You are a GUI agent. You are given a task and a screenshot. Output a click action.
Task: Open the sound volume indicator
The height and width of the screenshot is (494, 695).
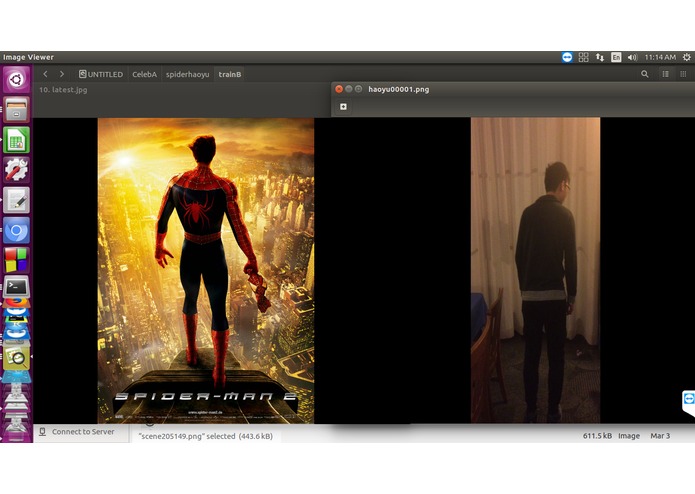click(x=633, y=57)
